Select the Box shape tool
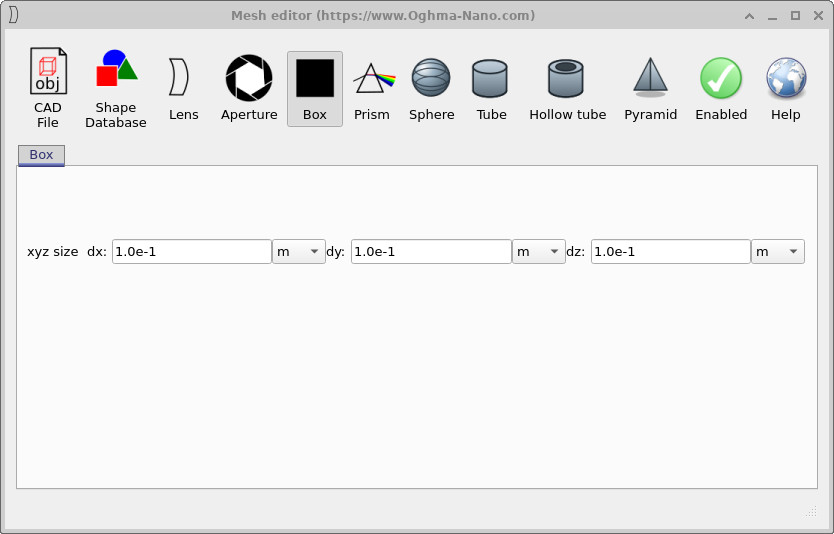834x534 pixels. pos(315,88)
